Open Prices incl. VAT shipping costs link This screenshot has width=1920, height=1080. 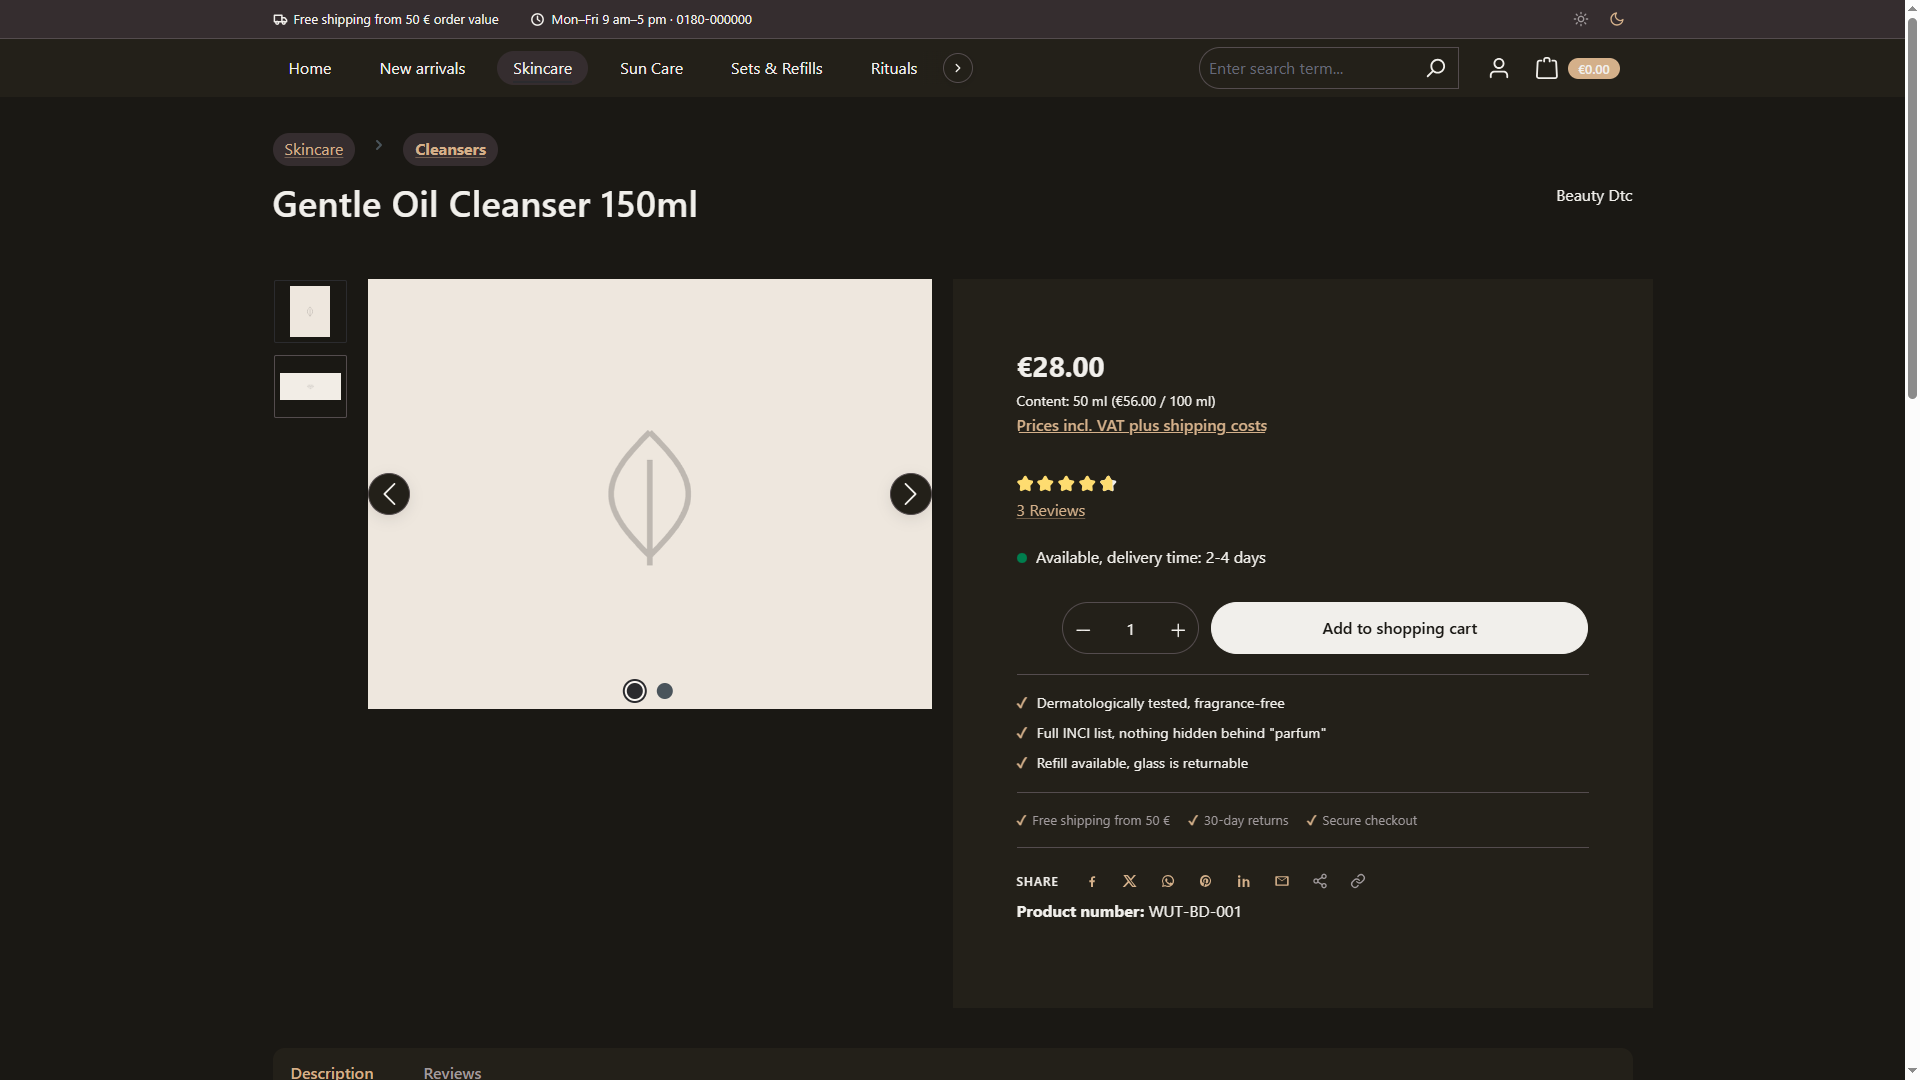pyautogui.click(x=1141, y=425)
